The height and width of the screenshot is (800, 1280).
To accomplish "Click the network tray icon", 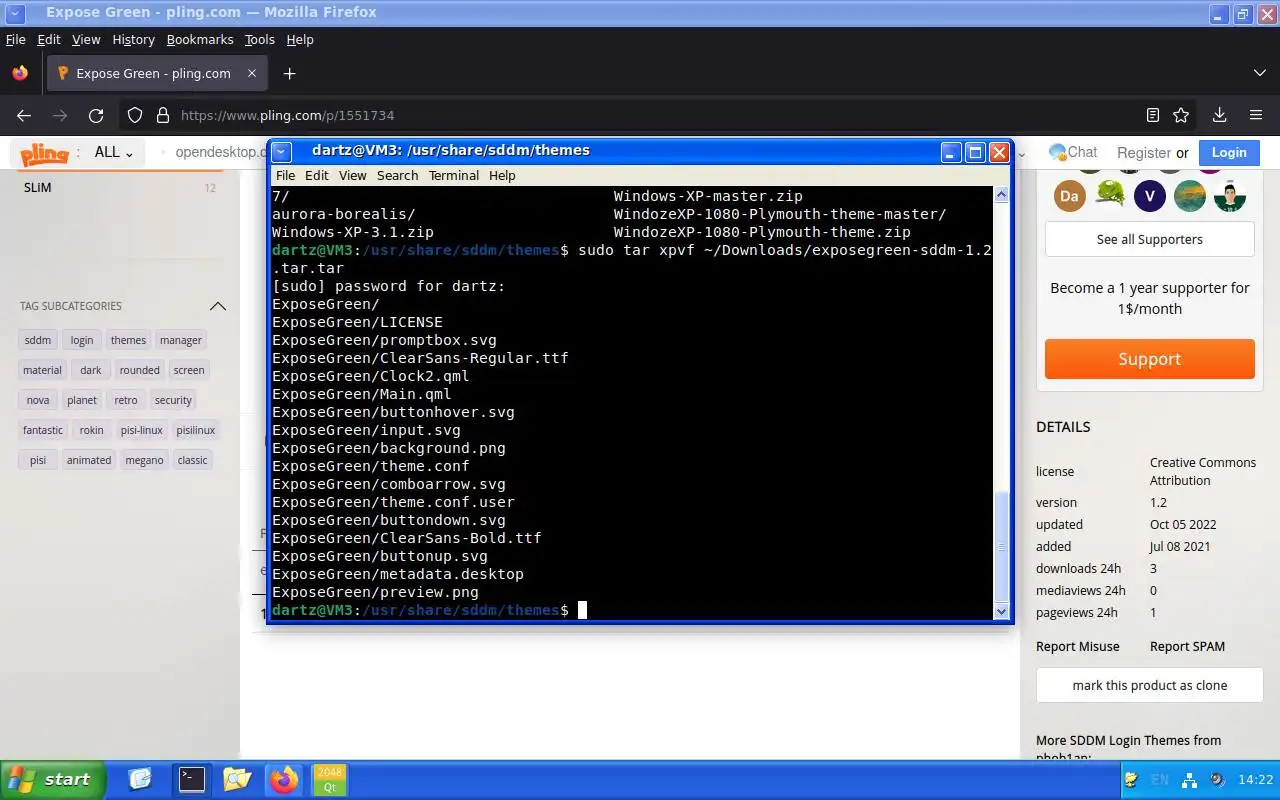I will (x=1189, y=780).
